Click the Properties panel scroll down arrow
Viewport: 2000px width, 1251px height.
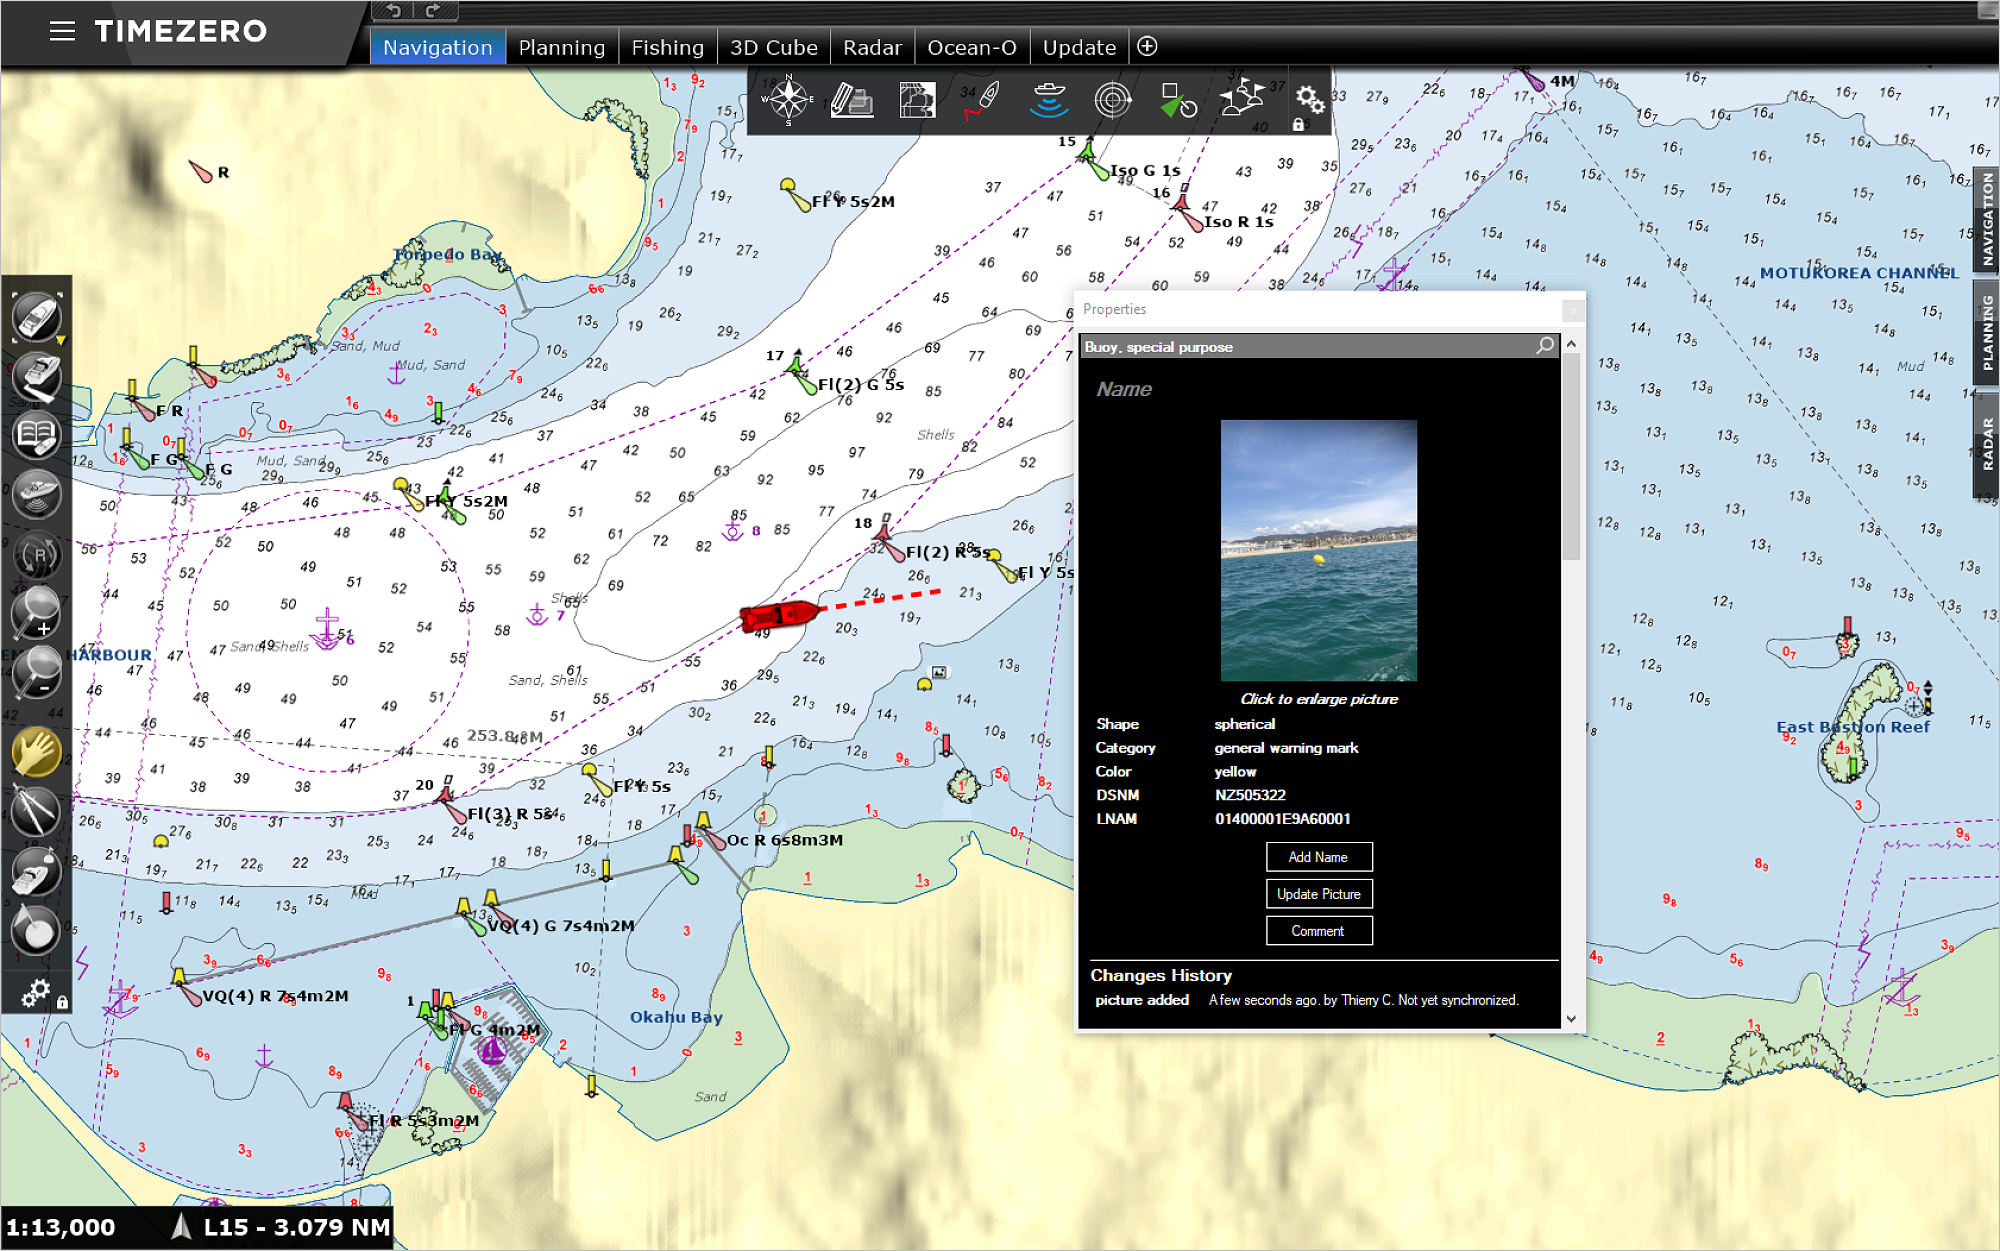(1571, 1019)
